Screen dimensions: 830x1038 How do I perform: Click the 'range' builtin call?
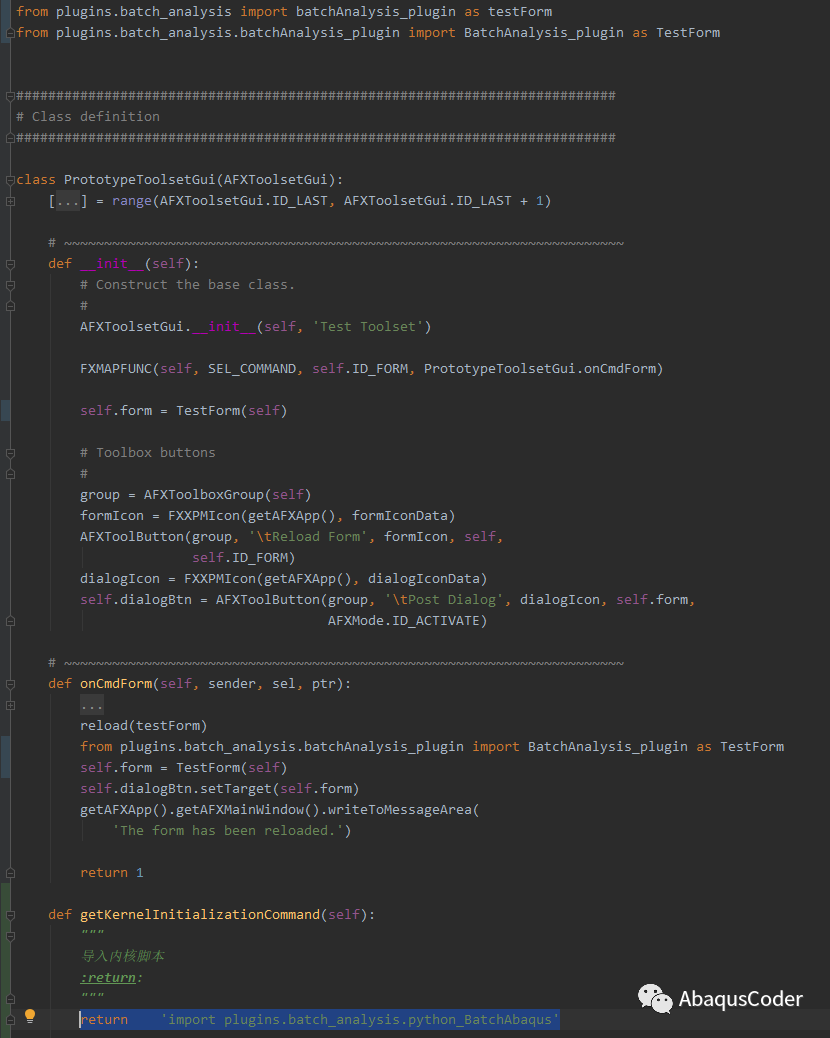(x=132, y=201)
